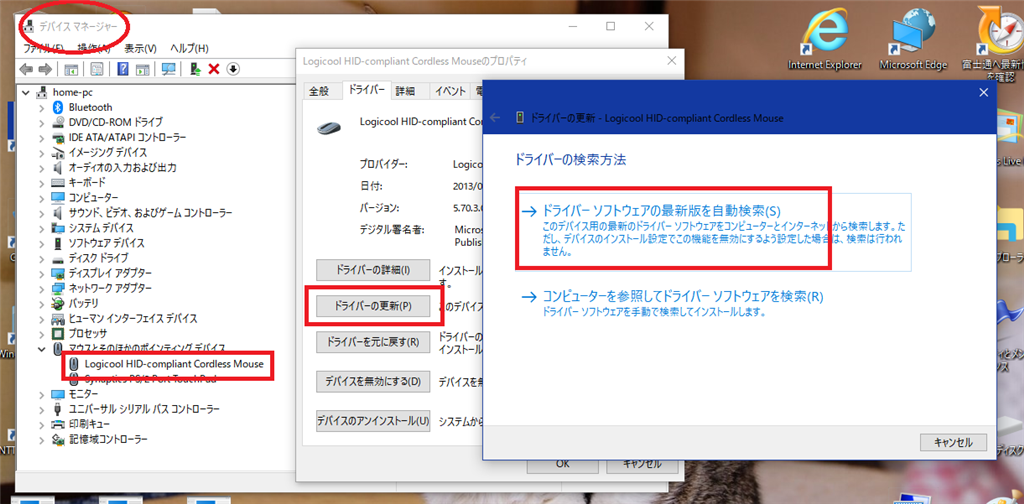Switch to the ドライバー tab
This screenshot has width=1024, height=504.
(x=366, y=90)
